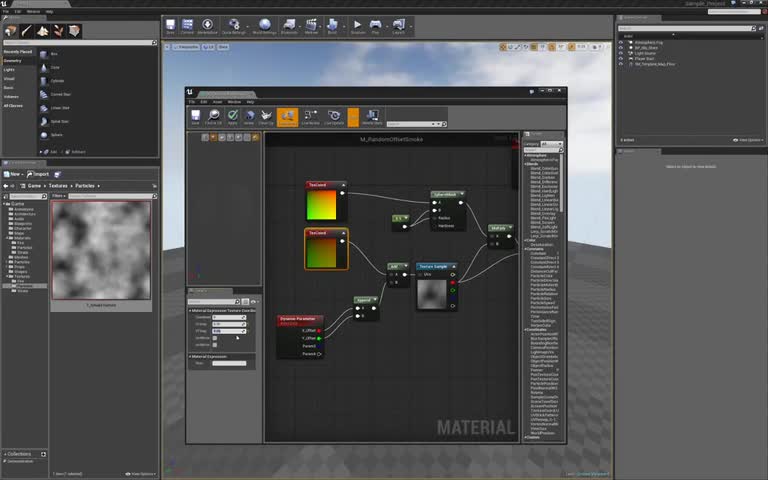The image size is (768, 480).
Task: Collapse the Material Expression Texture Coordinate section
Action: (x=191, y=310)
